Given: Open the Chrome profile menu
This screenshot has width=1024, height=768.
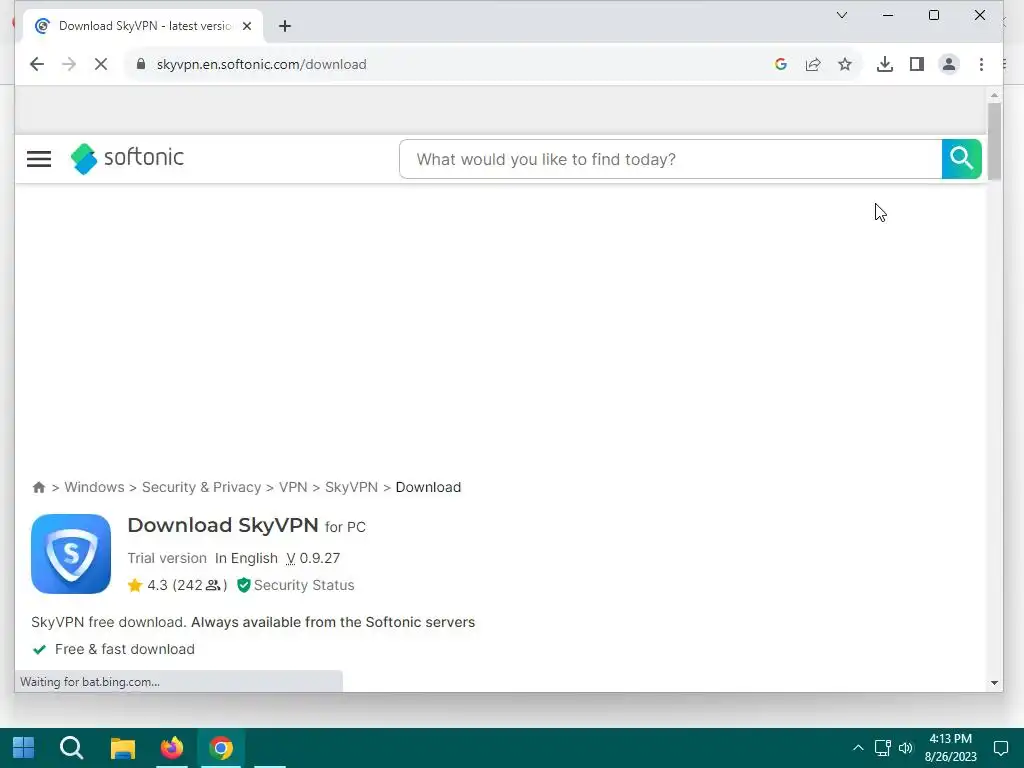Looking at the screenshot, I should pyautogui.click(x=948, y=64).
